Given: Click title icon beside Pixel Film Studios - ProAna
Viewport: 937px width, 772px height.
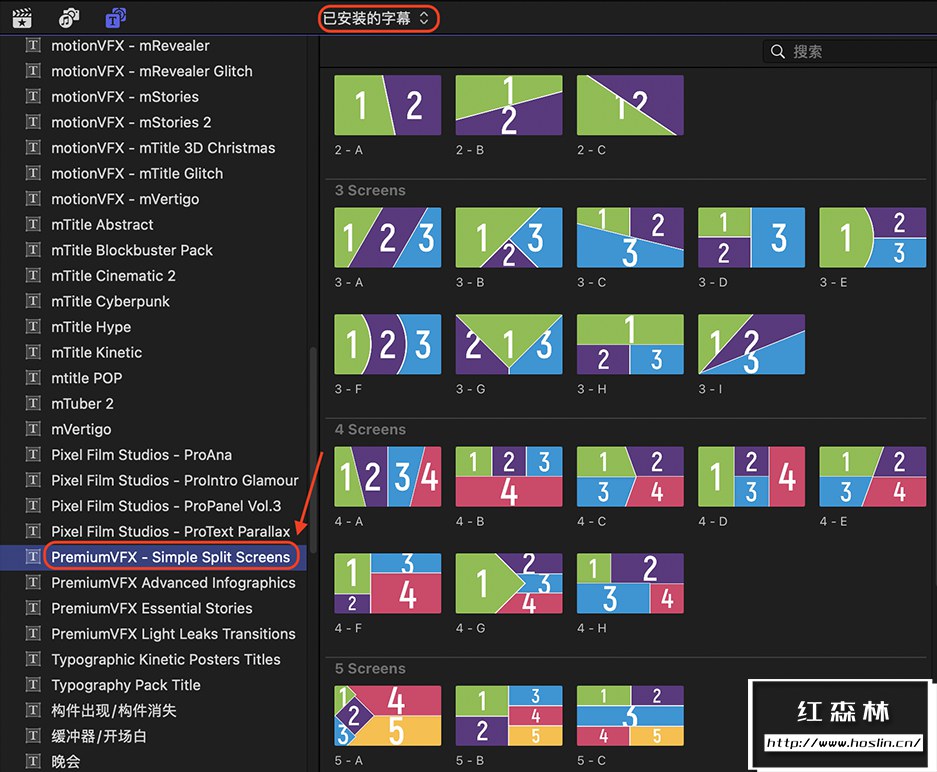Looking at the screenshot, I should pos(33,454).
